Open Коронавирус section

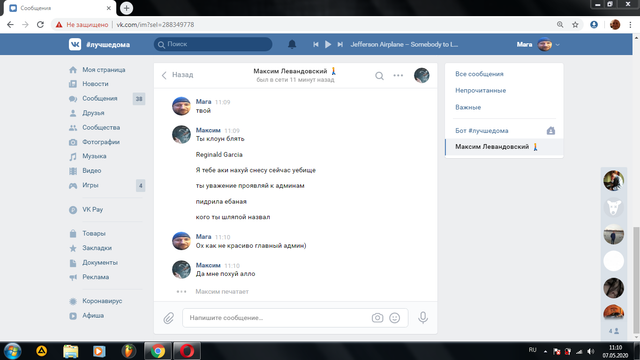pos(102,301)
